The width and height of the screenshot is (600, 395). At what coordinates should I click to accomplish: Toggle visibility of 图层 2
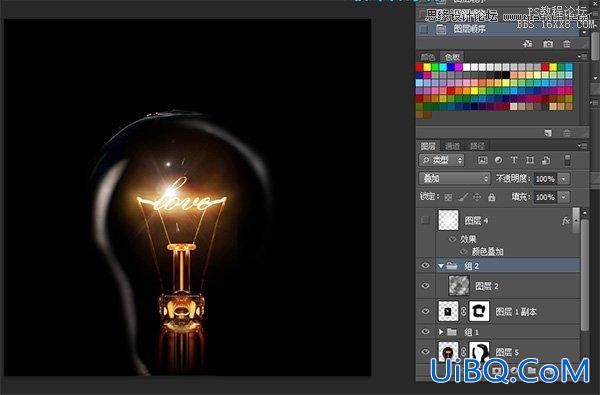pos(425,286)
